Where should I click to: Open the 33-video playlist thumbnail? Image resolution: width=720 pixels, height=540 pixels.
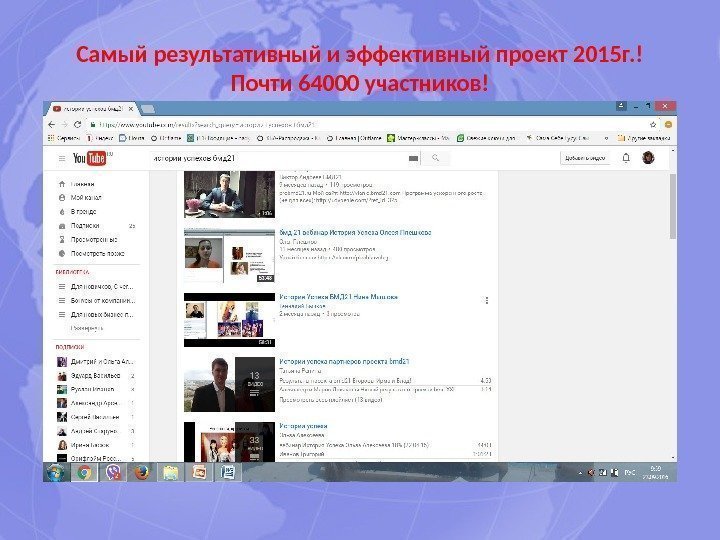(x=229, y=442)
